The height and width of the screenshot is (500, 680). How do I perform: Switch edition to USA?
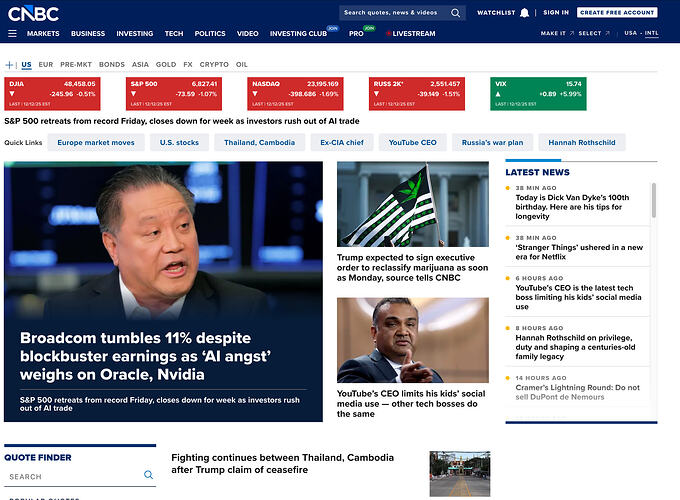point(631,33)
